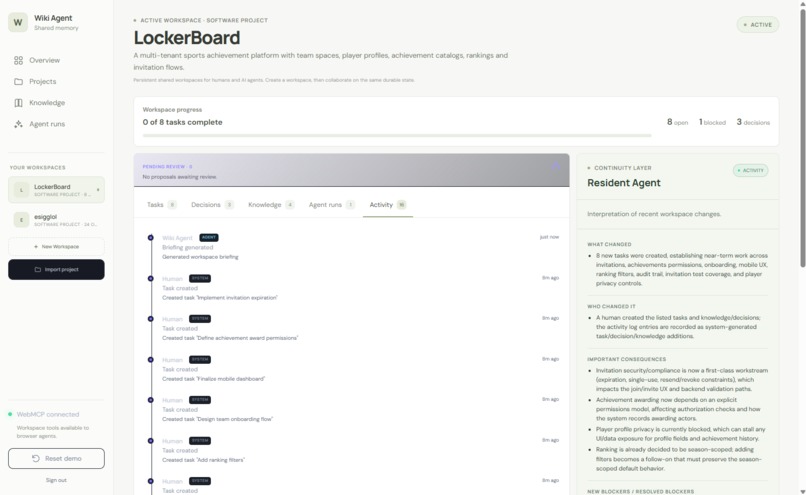Click the Knowledge book icon
Screen dimensions: 806x495
click(19, 103)
